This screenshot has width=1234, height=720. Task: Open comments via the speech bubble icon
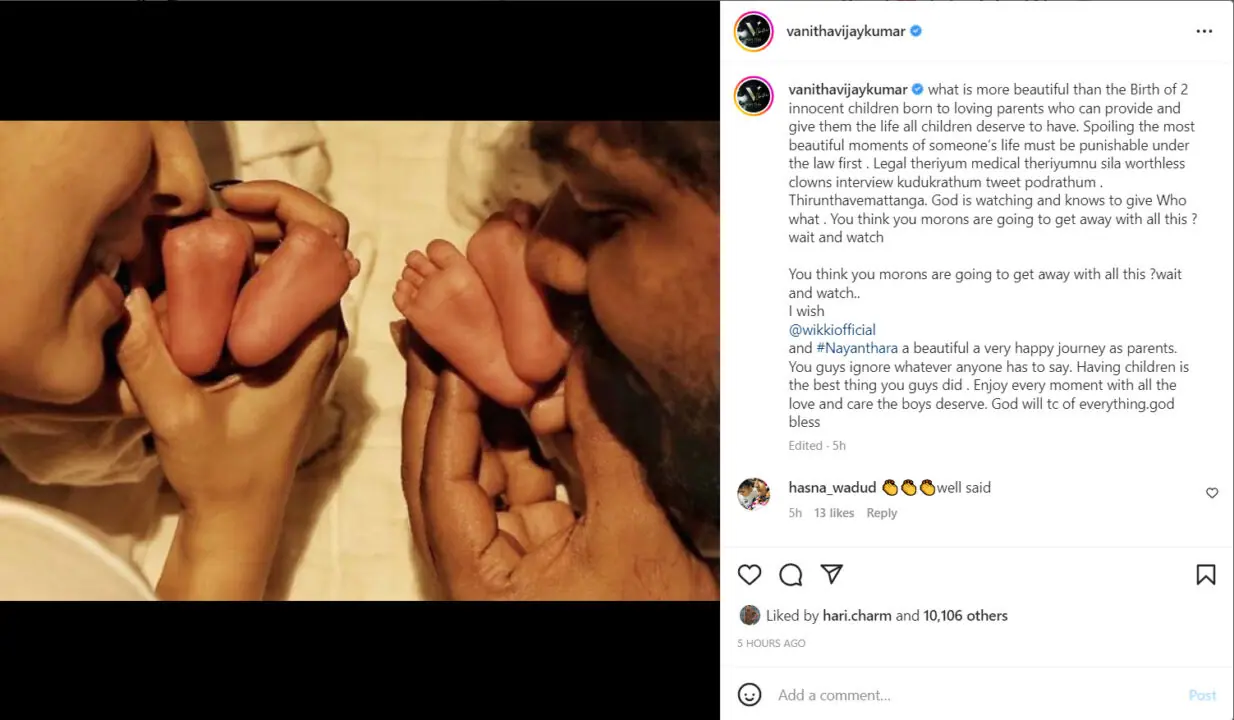[791, 575]
